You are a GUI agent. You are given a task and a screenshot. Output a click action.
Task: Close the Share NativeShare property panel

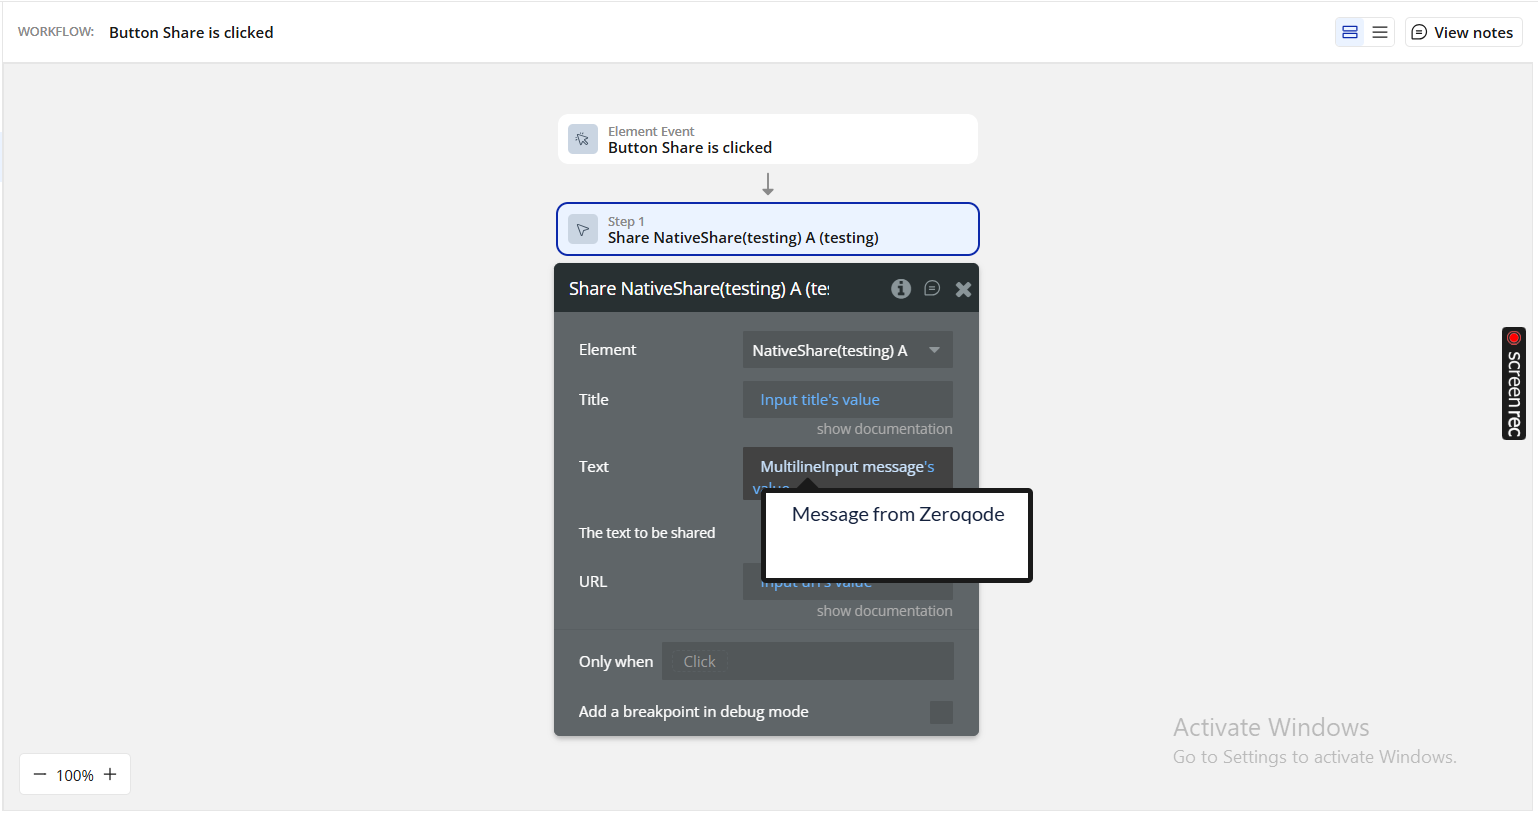coord(963,289)
